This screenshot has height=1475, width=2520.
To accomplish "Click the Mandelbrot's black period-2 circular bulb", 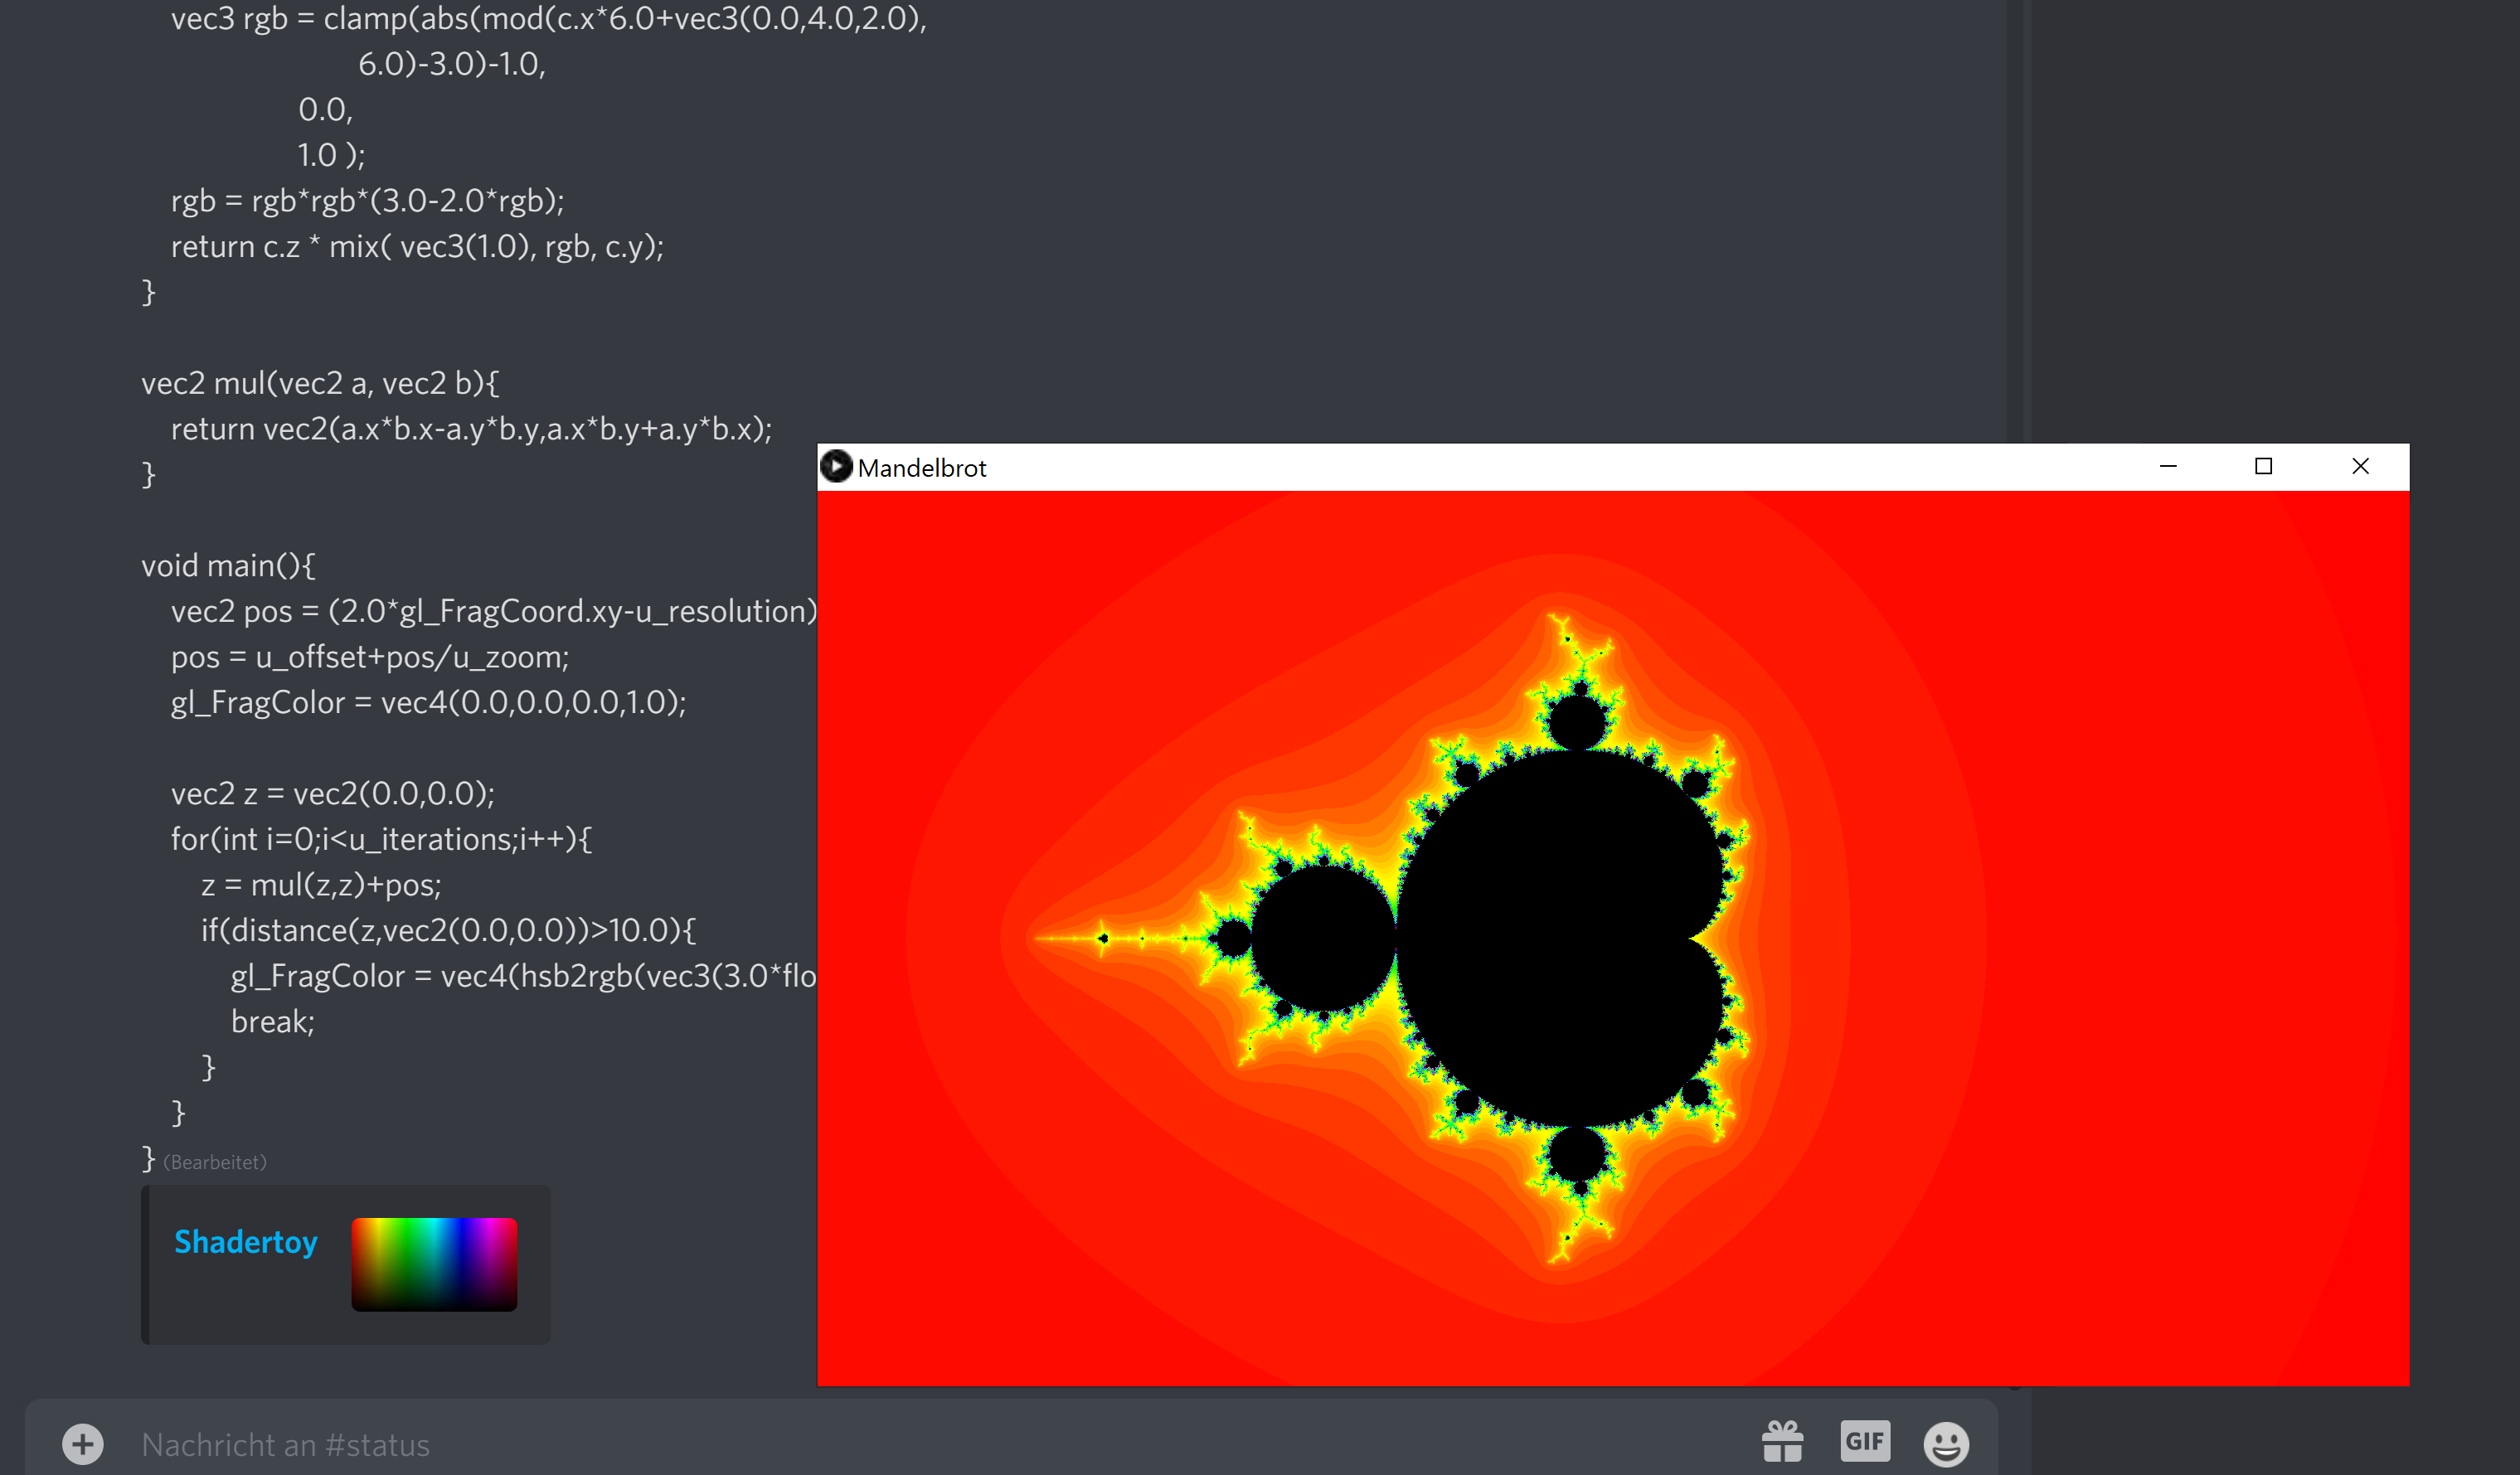I will pyautogui.click(x=1323, y=939).
